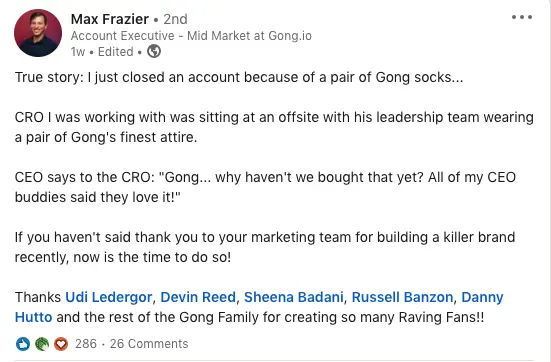Click the 'CEO says to the CRO' paragraph
The width and height of the screenshot is (551, 362).
265,187
